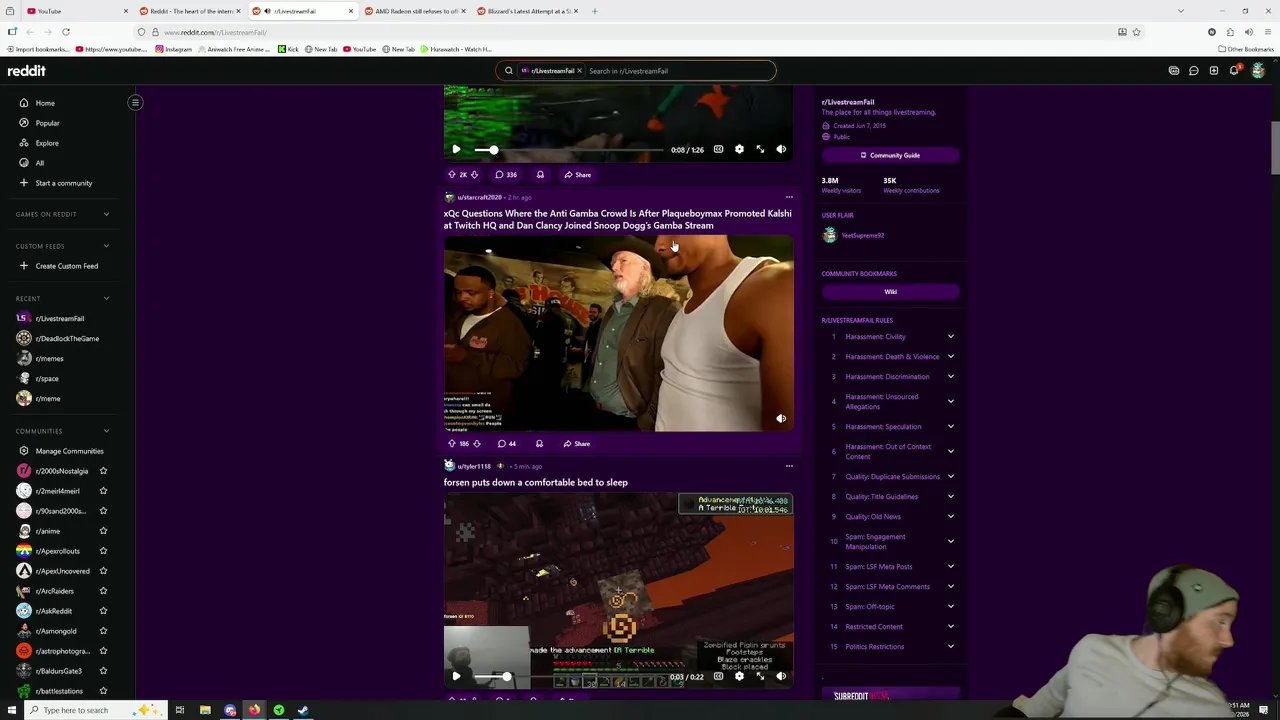Open settings gear on the forsen video player

(739, 676)
